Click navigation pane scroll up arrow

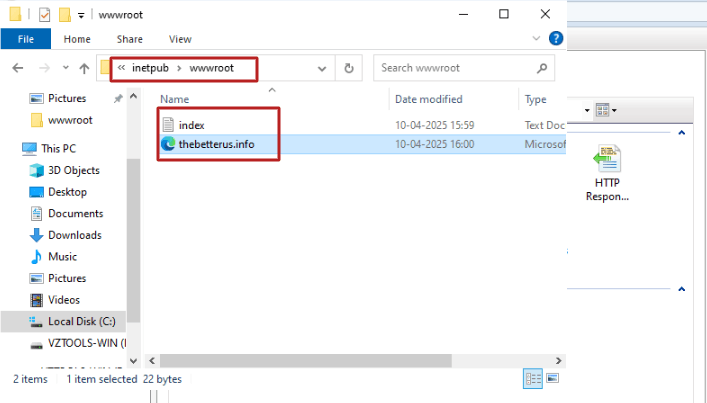(133, 96)
